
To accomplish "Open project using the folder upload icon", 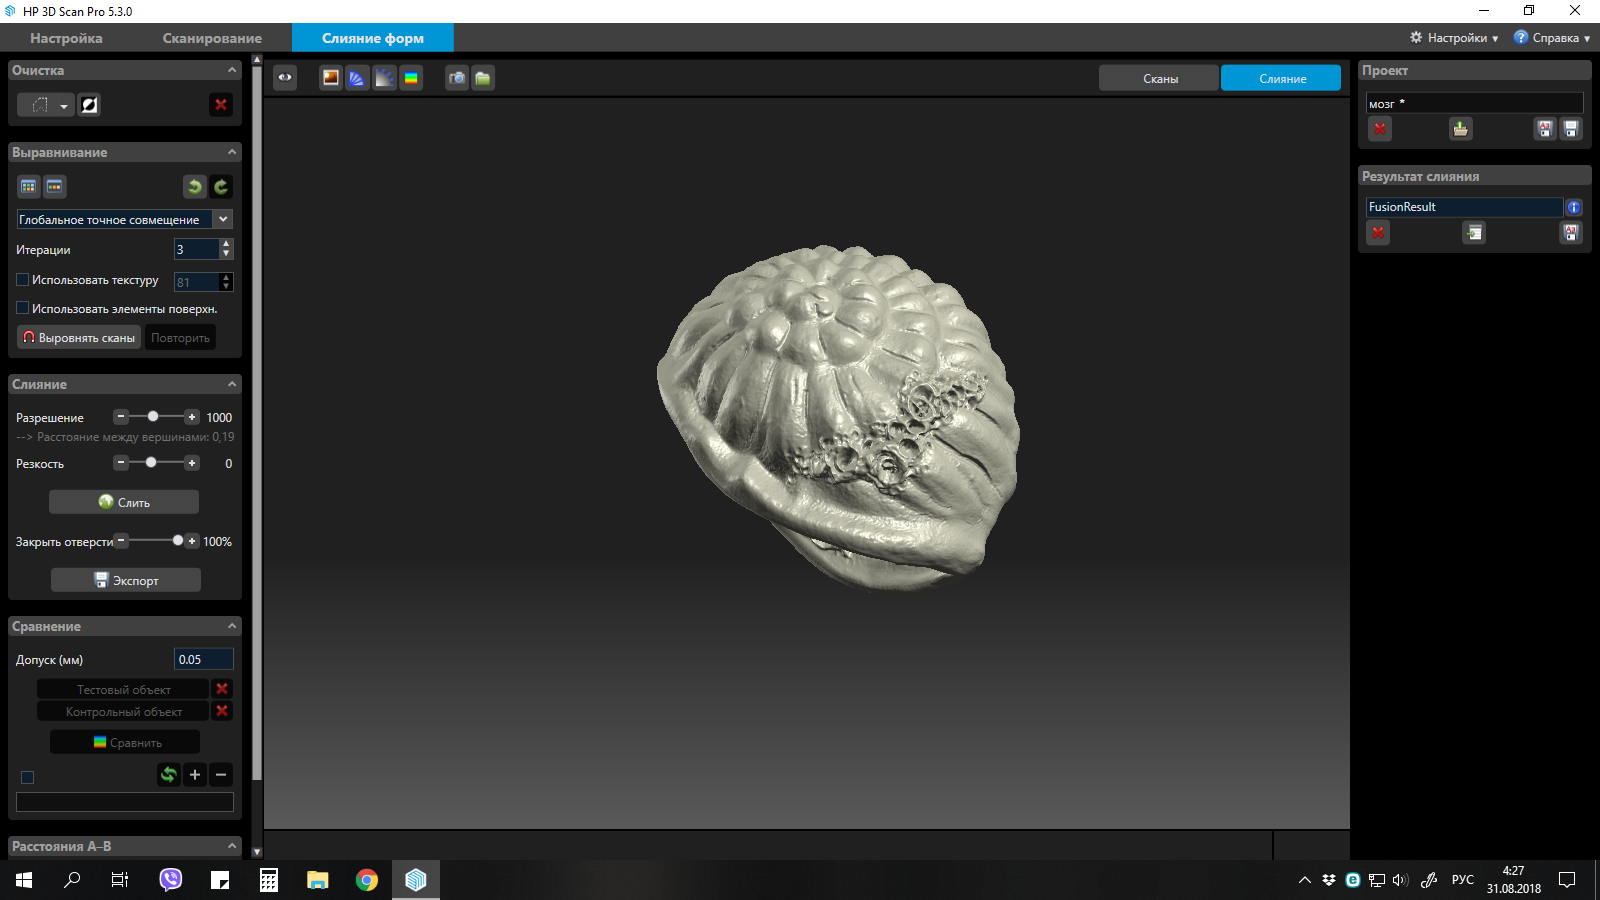I will tap(1461, 129).
